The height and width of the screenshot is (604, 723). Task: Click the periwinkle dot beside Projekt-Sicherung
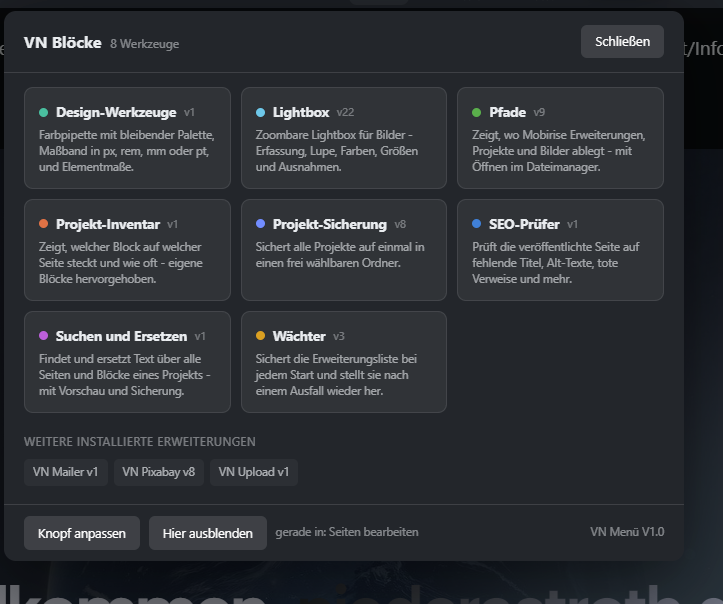261,224
